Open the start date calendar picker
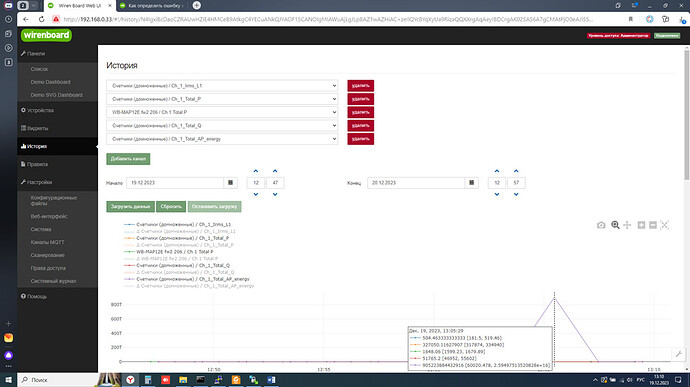The width and height of the screenshot is (690, 387). coord(230,183)
